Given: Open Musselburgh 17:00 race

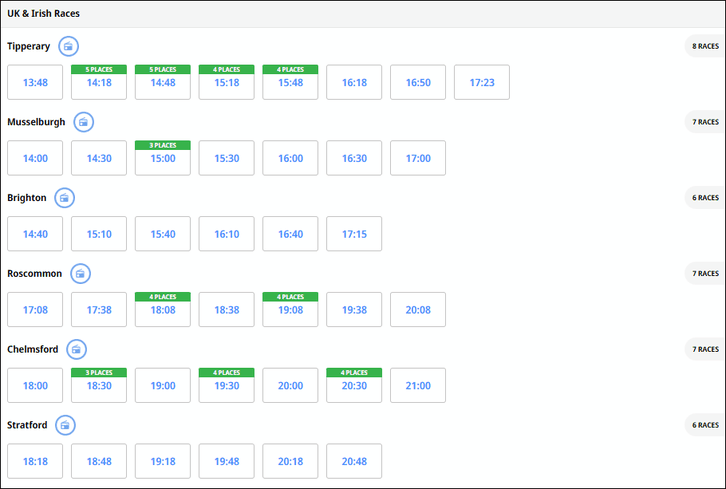Looking at the screenshot, I should click(x=418, y=158).
